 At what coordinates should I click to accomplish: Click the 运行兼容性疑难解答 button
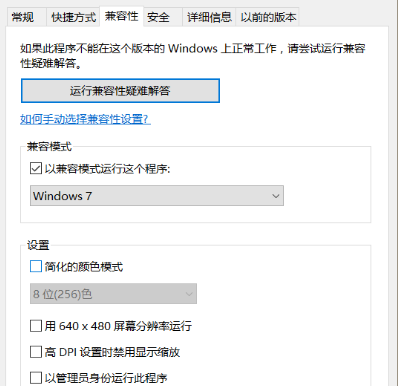pos(120,91)
